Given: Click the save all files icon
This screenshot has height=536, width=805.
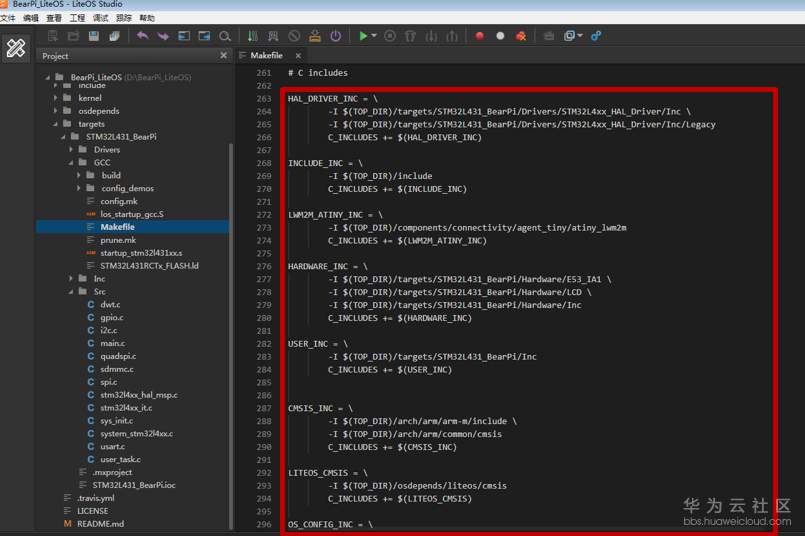Looking at the screenshot, I should click(114, 36).
